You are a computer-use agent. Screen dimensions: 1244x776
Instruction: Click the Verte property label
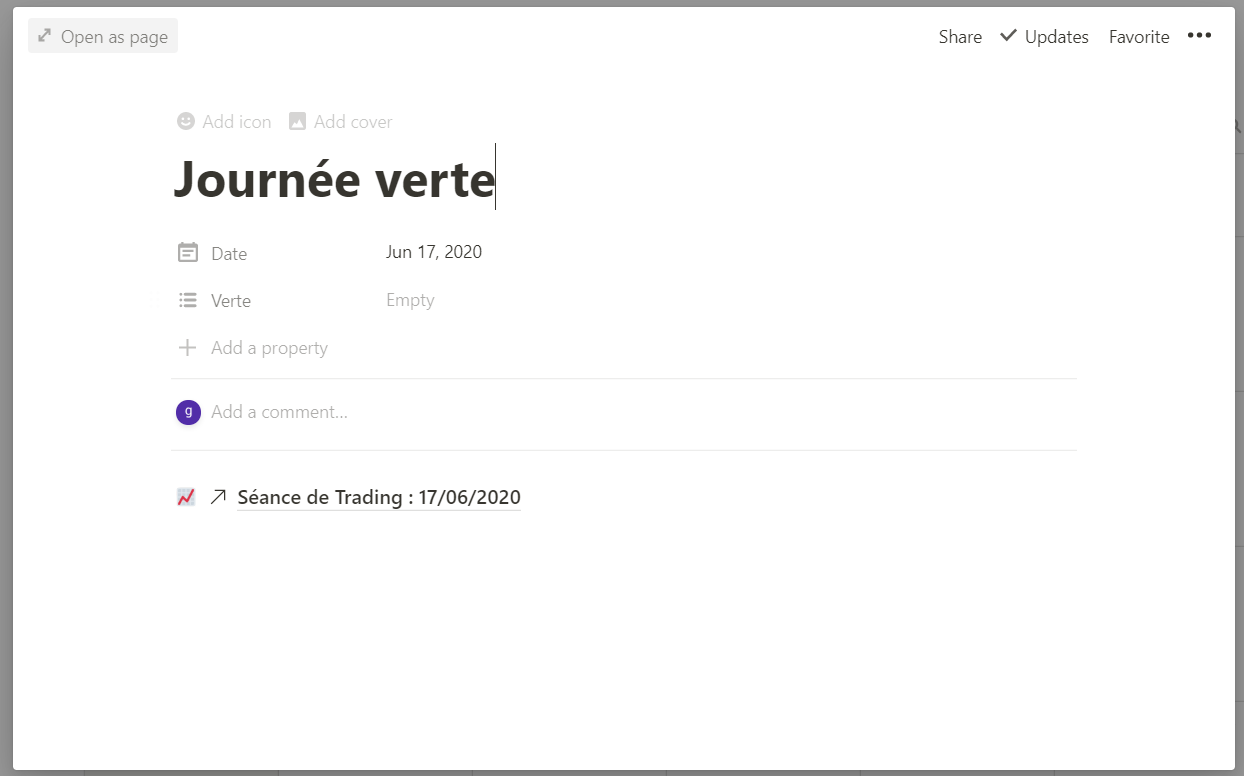[x=231, y=301]
